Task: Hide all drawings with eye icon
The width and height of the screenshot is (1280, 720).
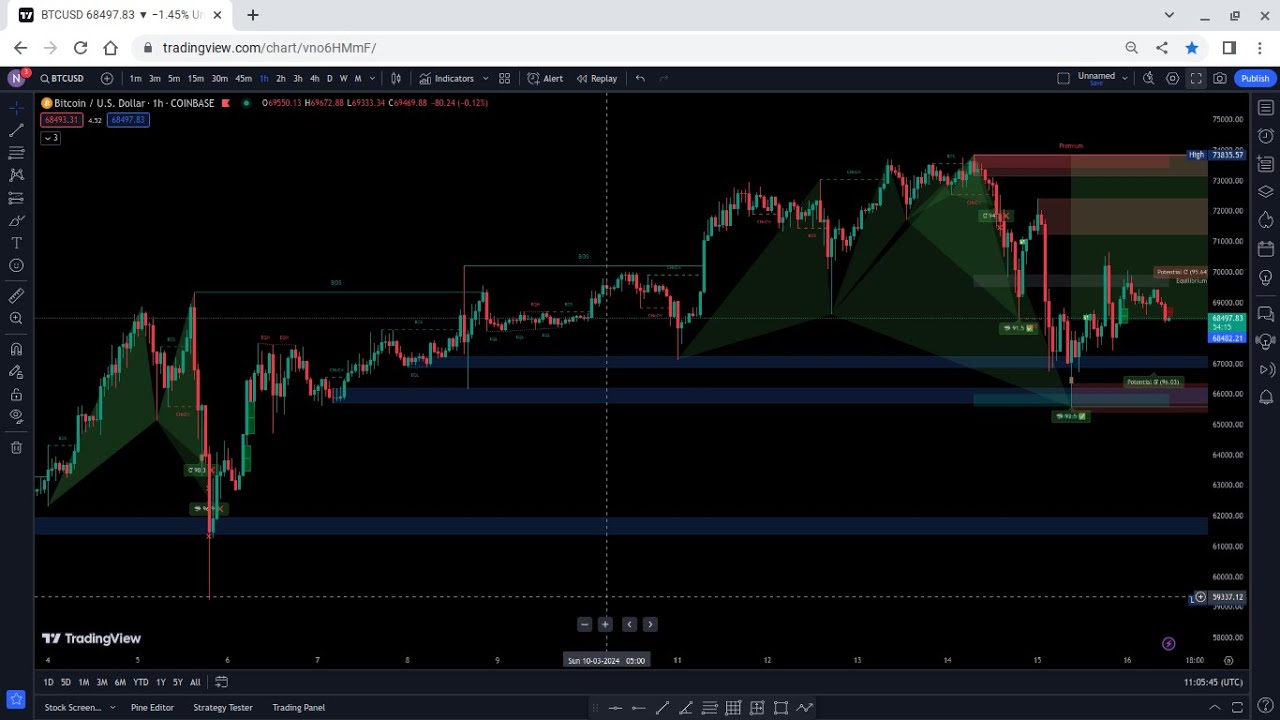Action: pos(16,416)
